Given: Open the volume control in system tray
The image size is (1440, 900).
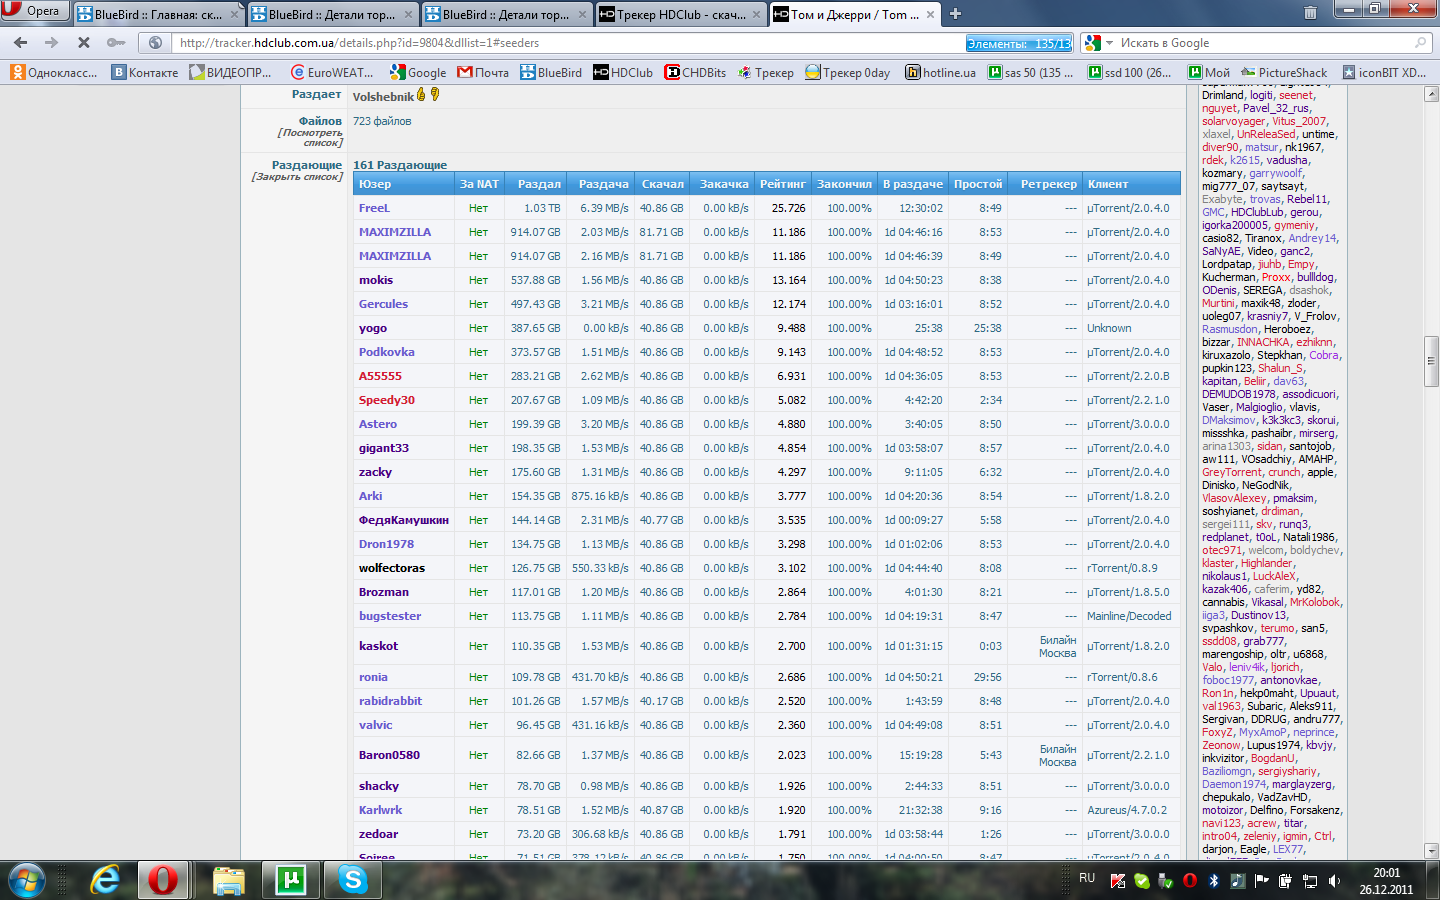Looking at the screenshot, I should click(x=1334, y=881).
